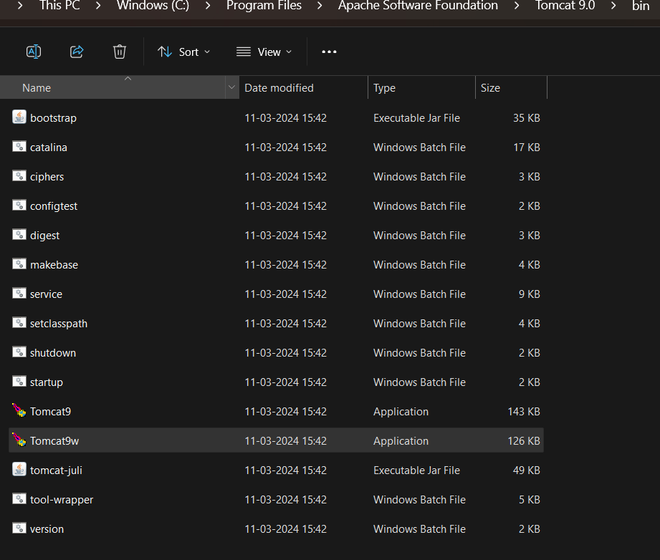Click the tomcat-juli jar file icon
Viewport: 660px width, 560px height.
point(19,469)
